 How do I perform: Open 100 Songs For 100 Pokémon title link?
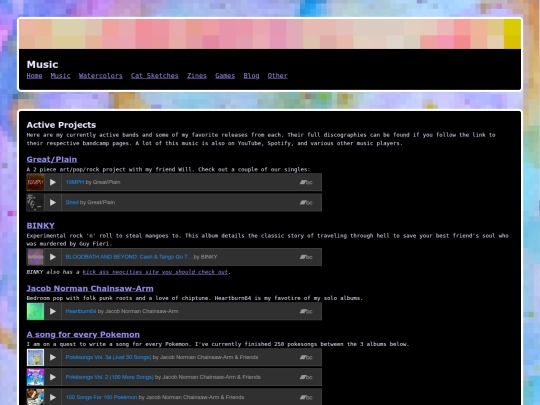(x=101, y=397)
